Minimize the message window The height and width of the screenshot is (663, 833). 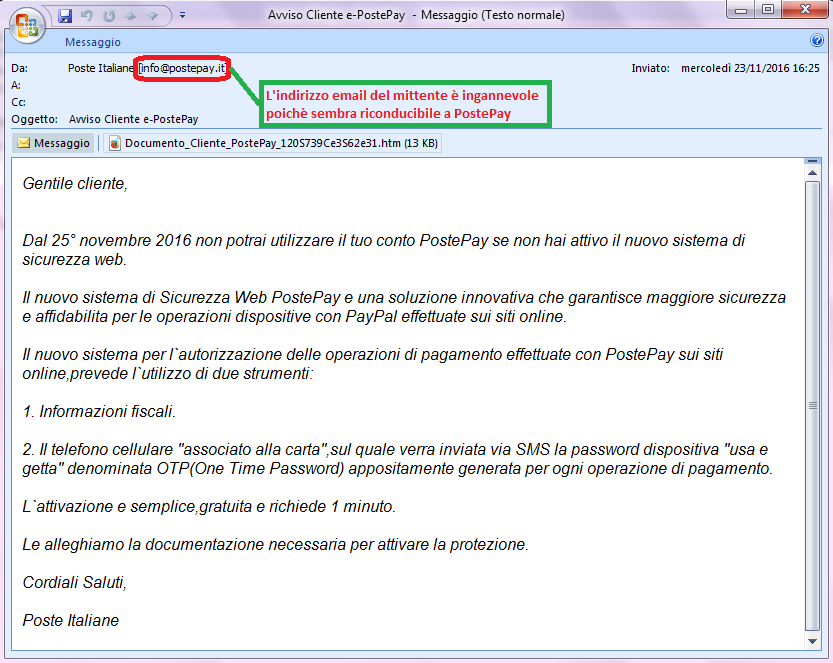pyautogui.click(x=741, y=10)
